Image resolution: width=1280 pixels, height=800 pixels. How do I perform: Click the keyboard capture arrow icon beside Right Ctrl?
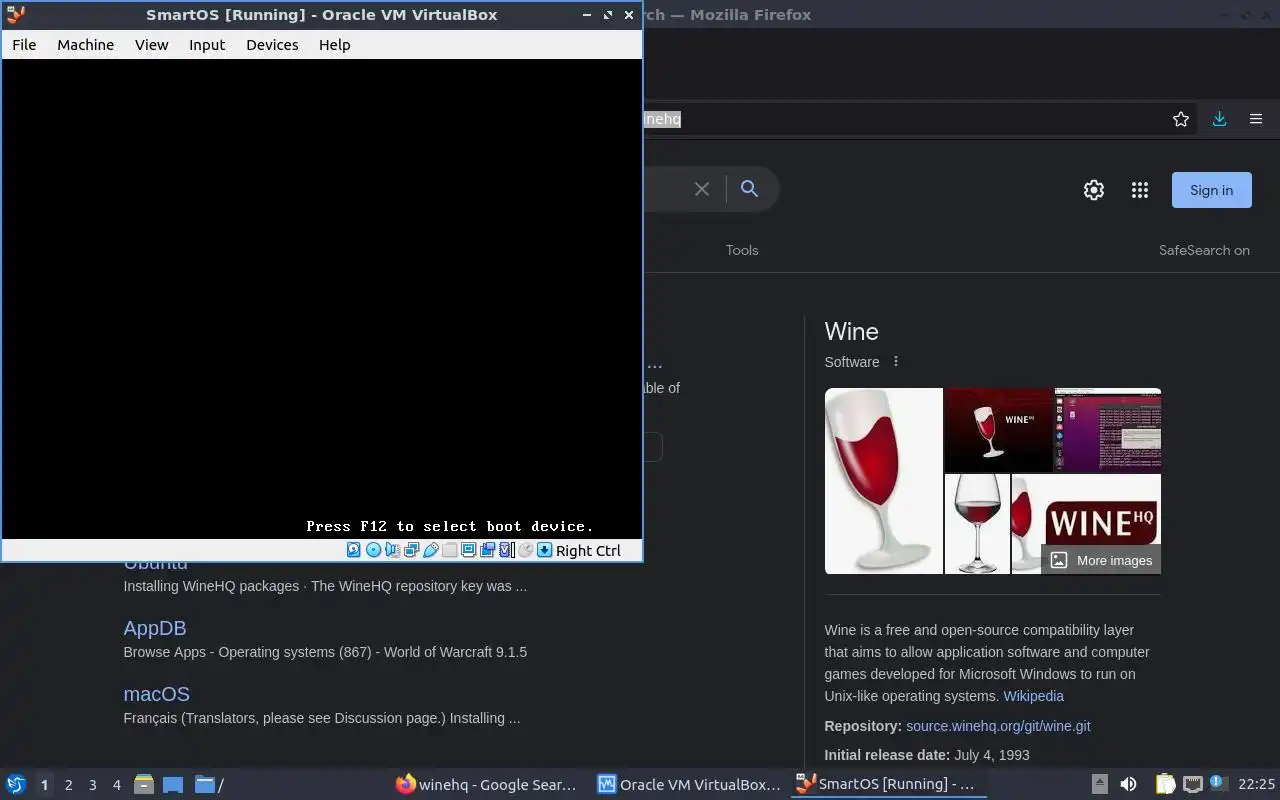pyautogui.click(x=544, y=550)
